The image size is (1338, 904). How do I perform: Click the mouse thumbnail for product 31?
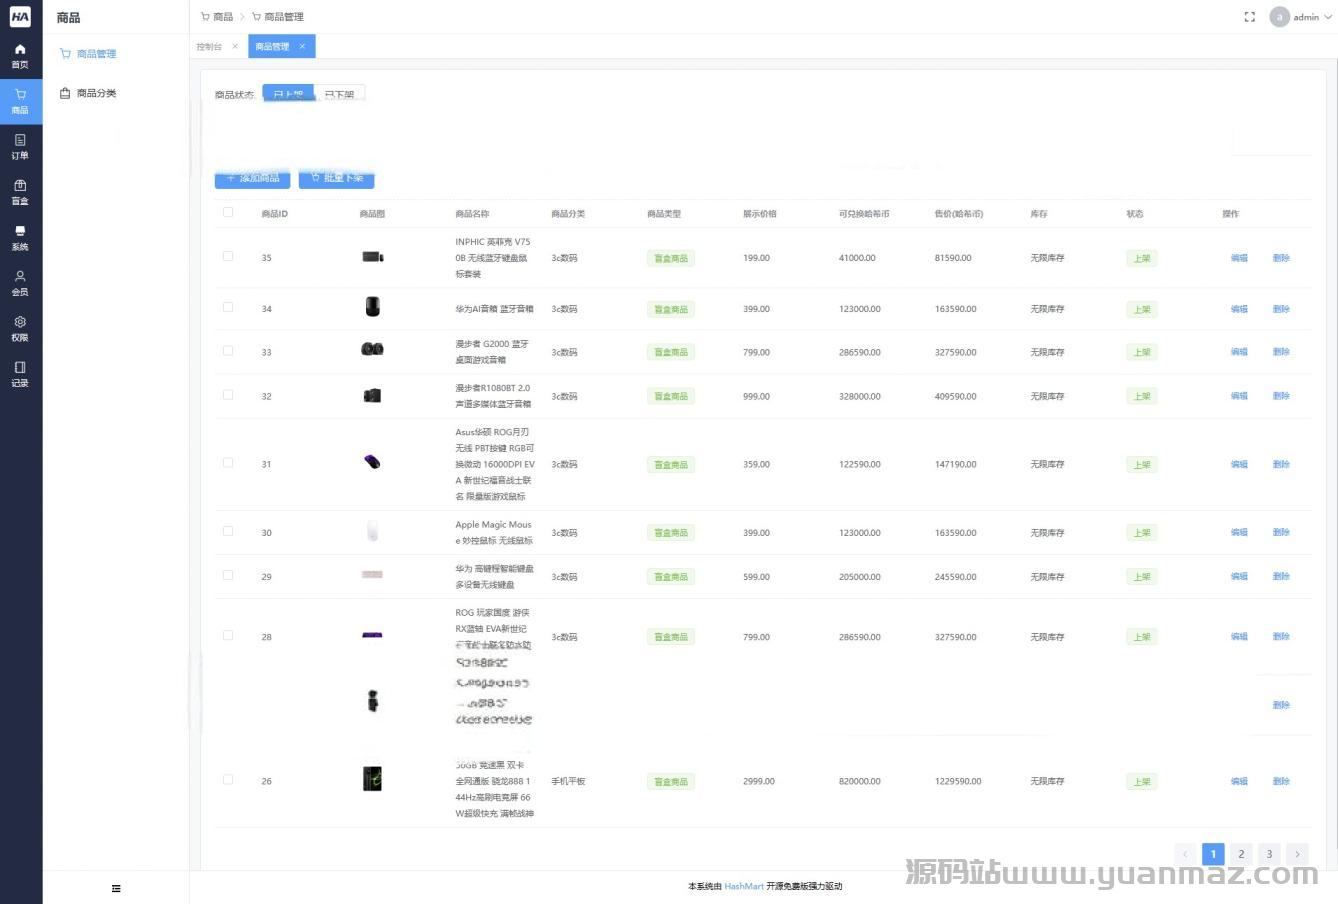[372, 462]
